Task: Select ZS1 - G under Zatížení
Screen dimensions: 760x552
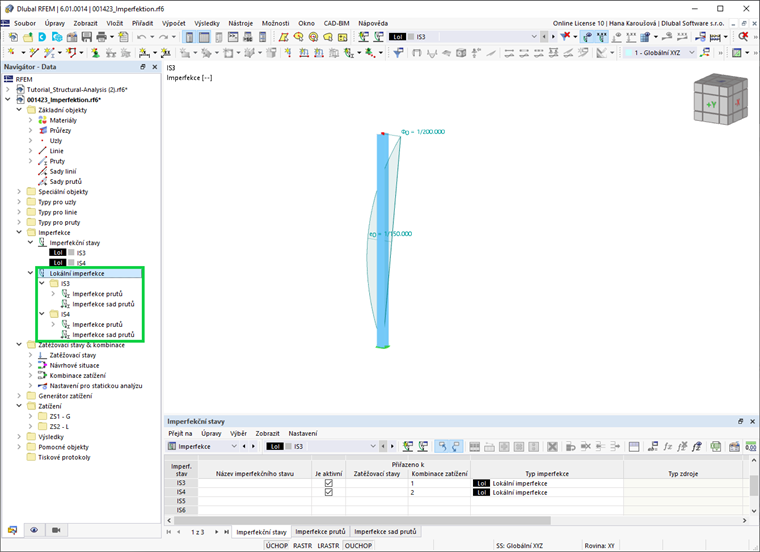Action: click(x=60, y=416)
